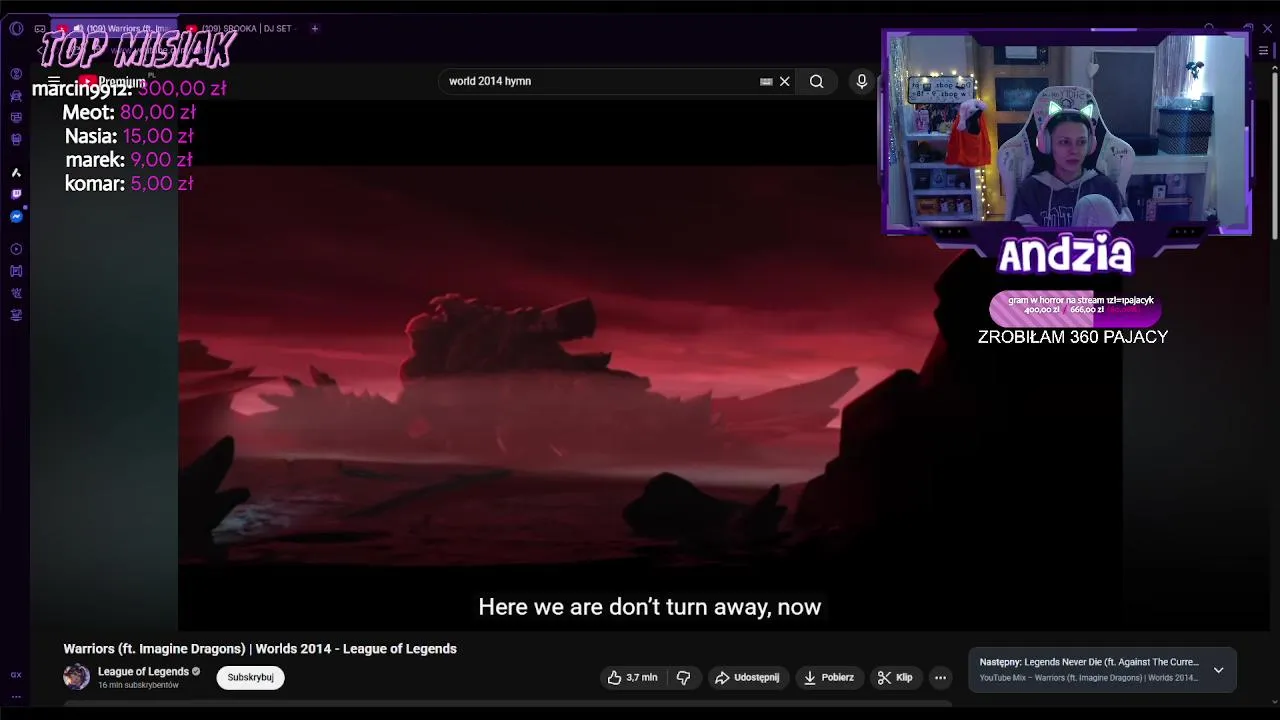Switch to the Warriors YouTube tab
The width and height of the screenshot is (1280, 720).
(x=113, y=28)
